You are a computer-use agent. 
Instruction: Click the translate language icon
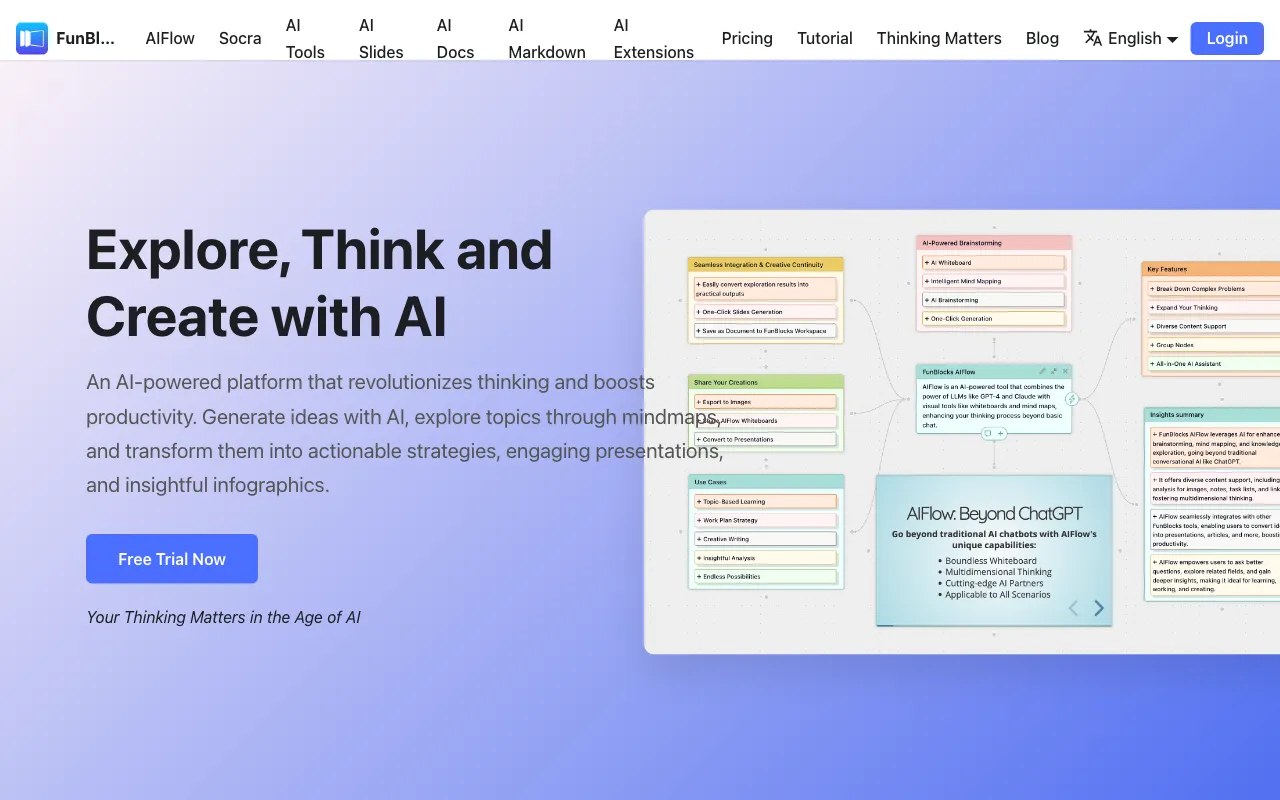[x=1093, y=38]
